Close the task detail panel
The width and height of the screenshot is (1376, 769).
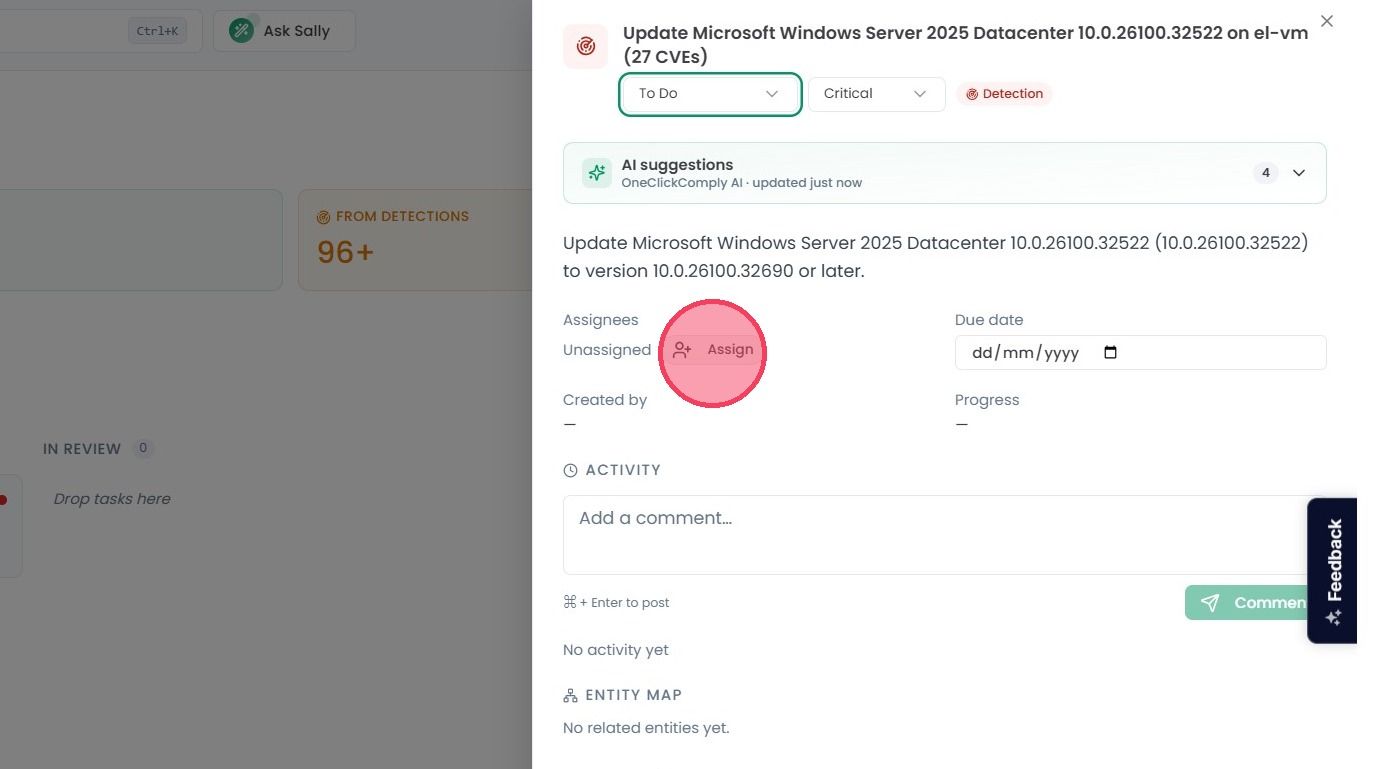[x=1326, y=21]
